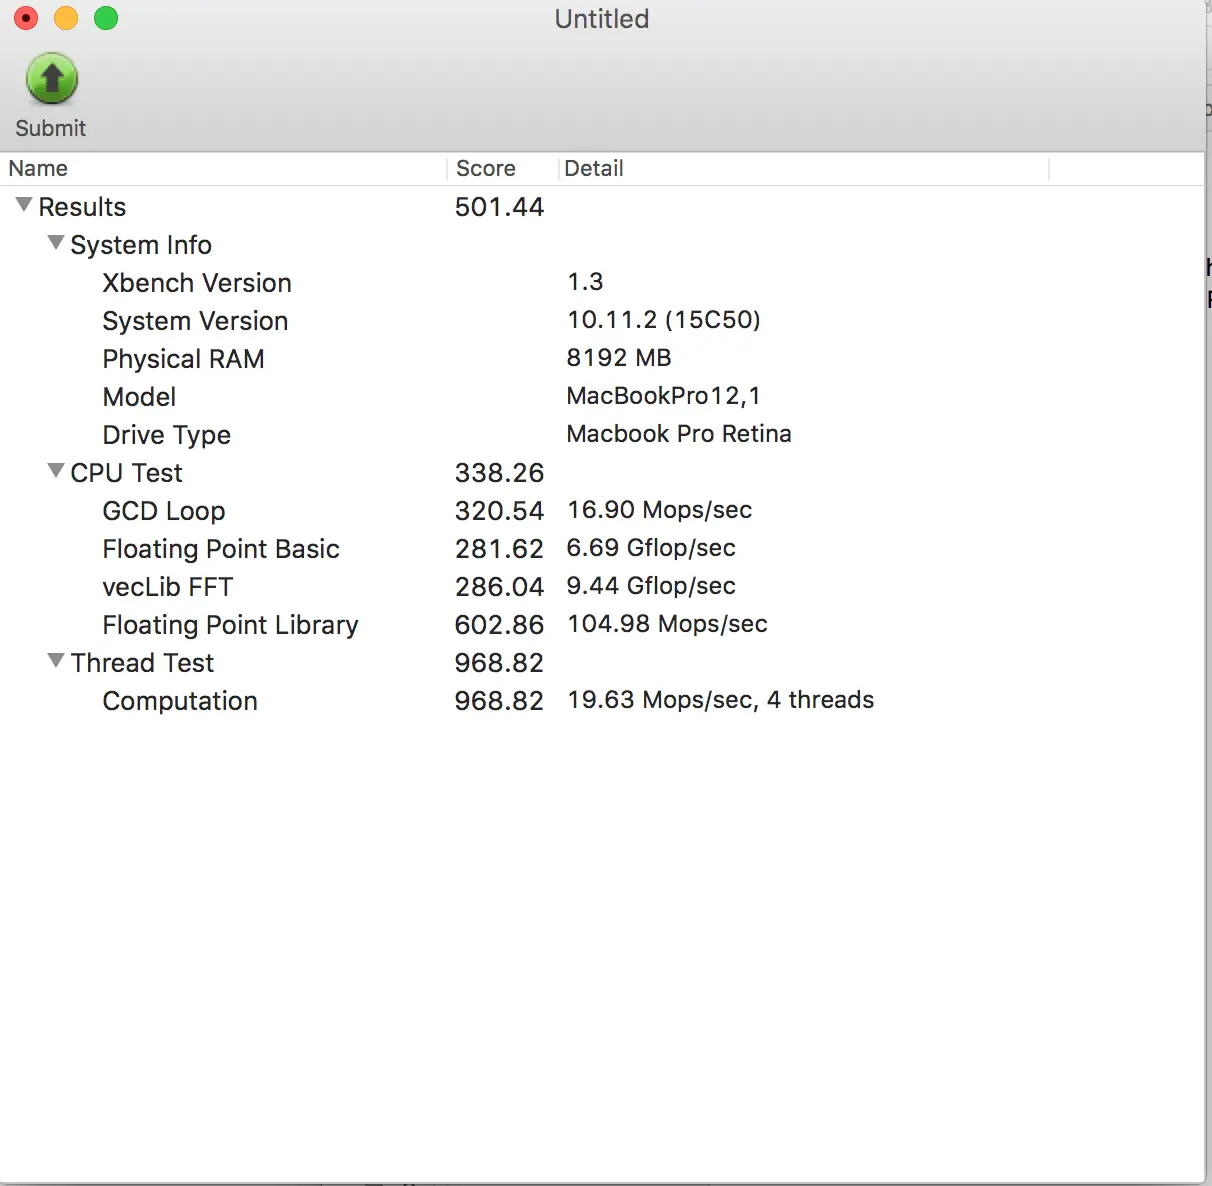1212x1186 pixels.
Task: Select the GCD Loop result row
Action: (163, 511)
